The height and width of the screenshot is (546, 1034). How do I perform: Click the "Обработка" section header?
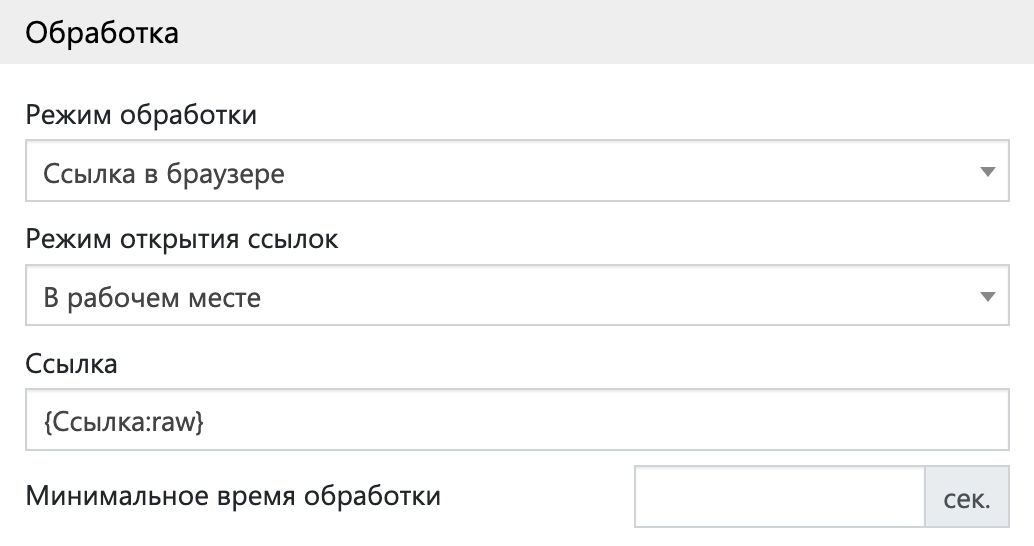tap(102, 32)
